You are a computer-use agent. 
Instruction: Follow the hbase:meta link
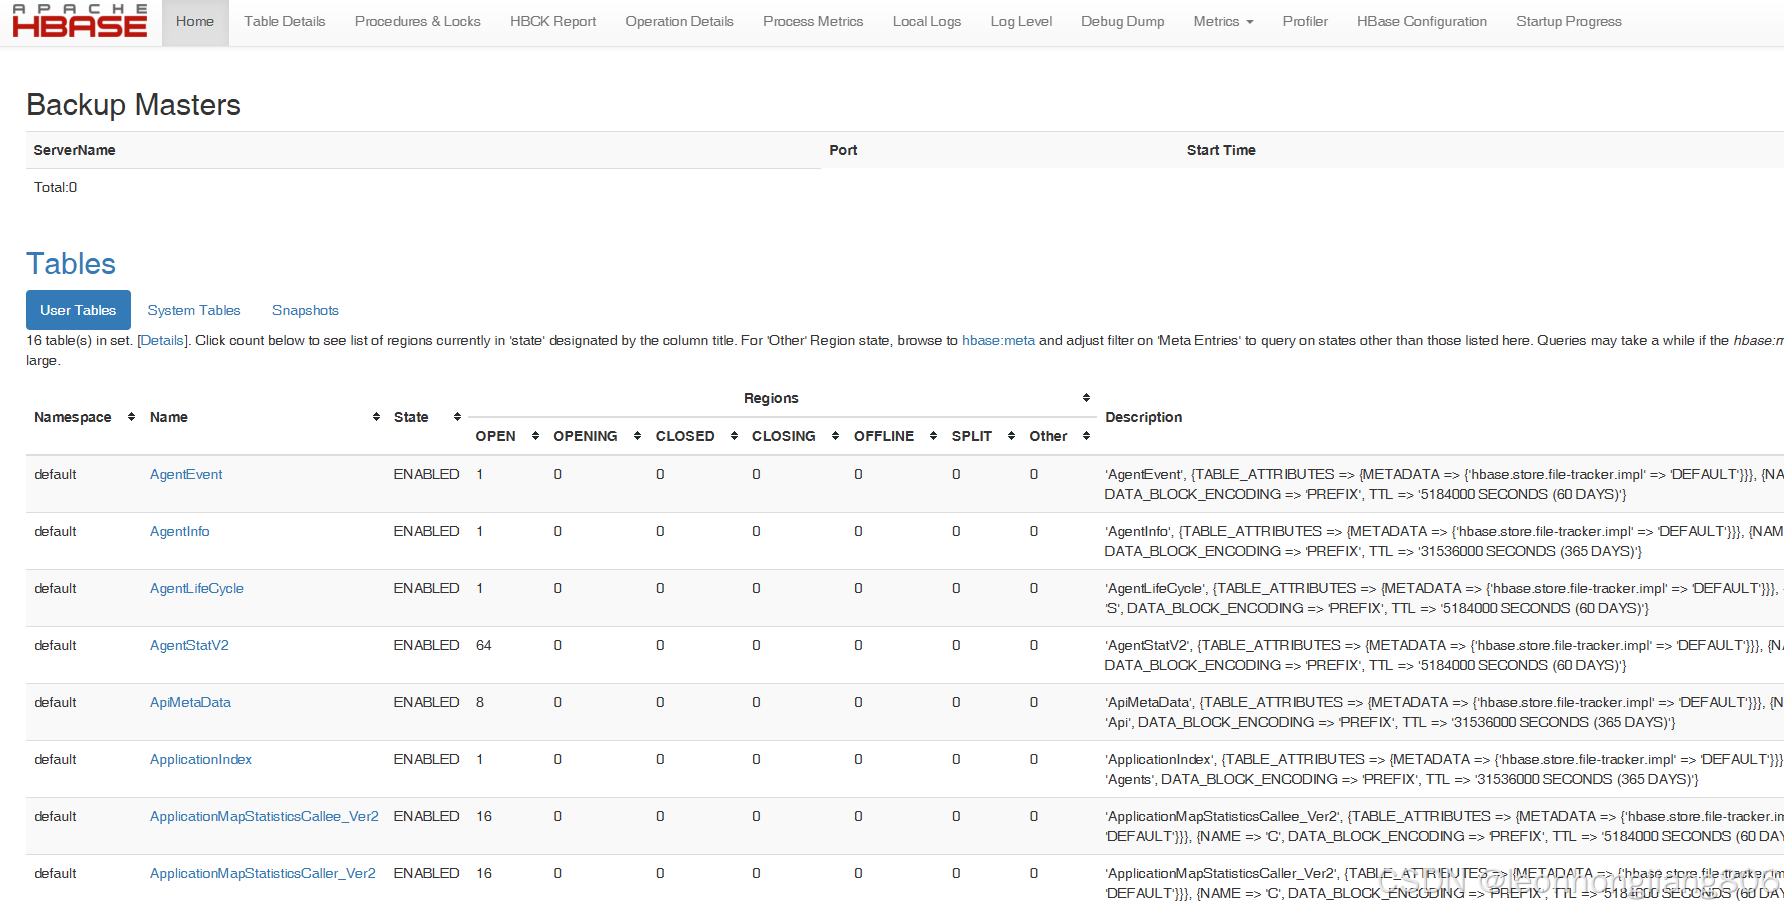pyautogui.click(x=998, y=341)
